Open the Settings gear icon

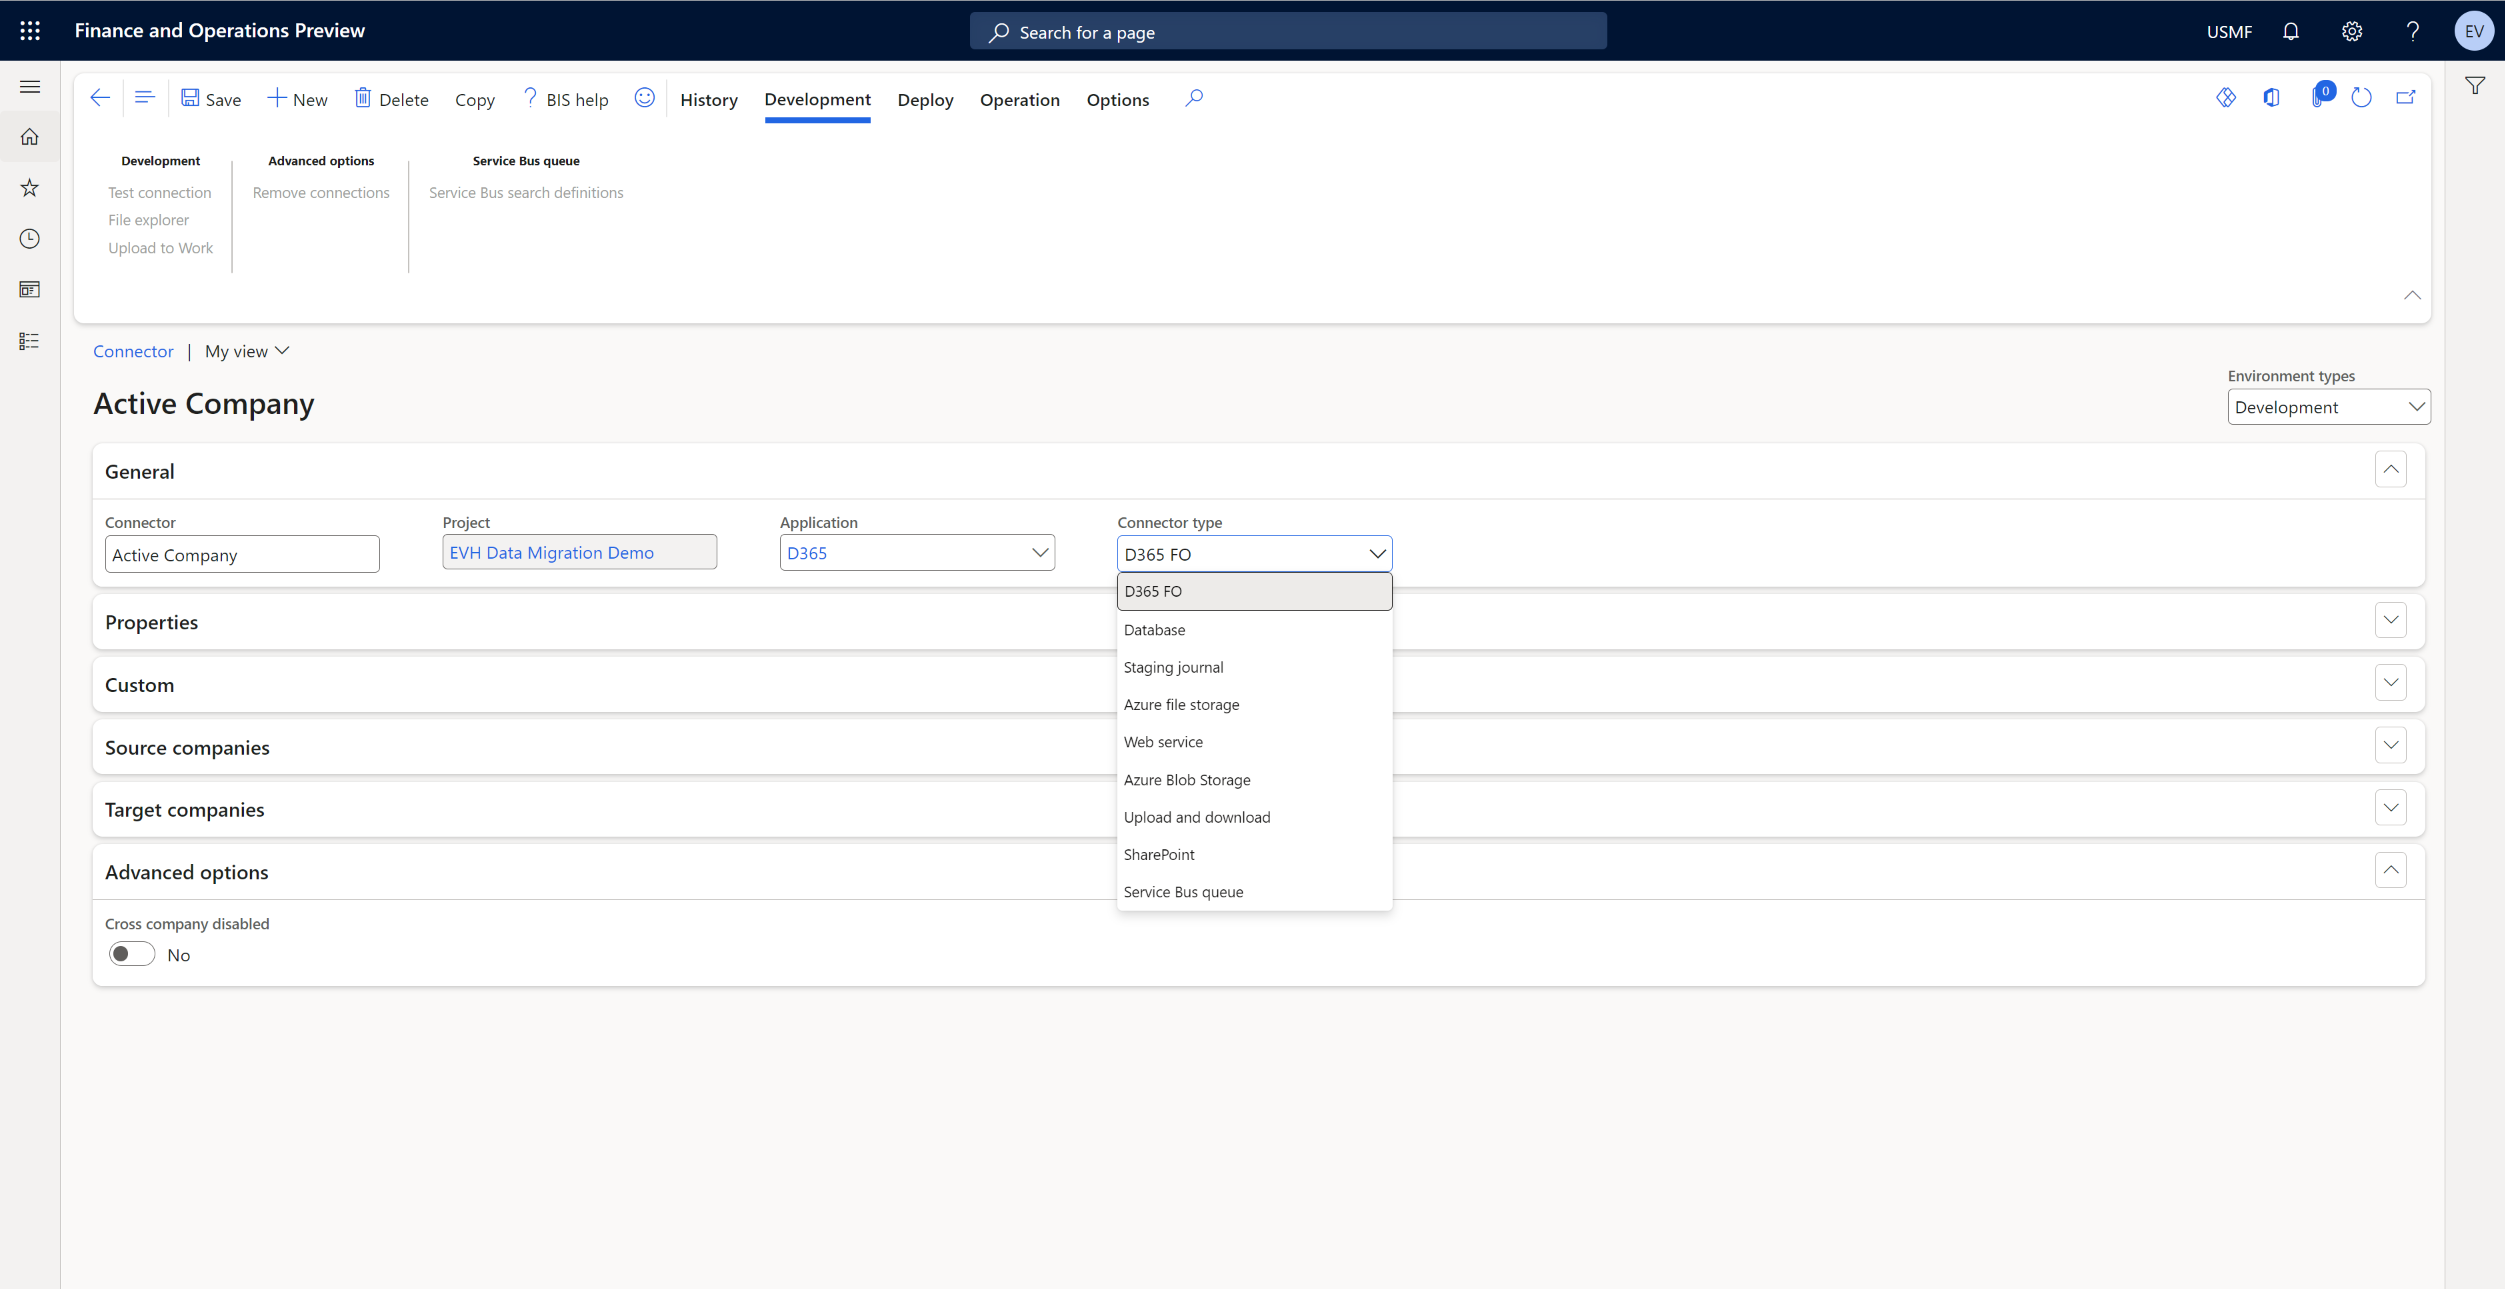pyautogui.click(x=2352, y=31)
